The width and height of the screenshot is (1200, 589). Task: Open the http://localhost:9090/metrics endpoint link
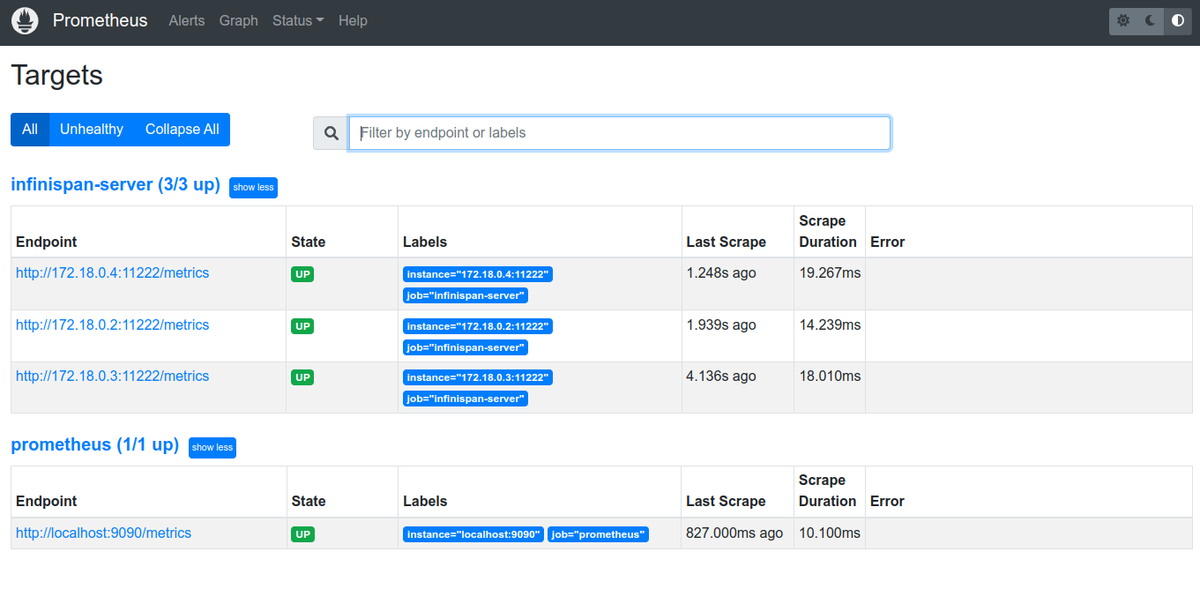click(x=103, y=533)
